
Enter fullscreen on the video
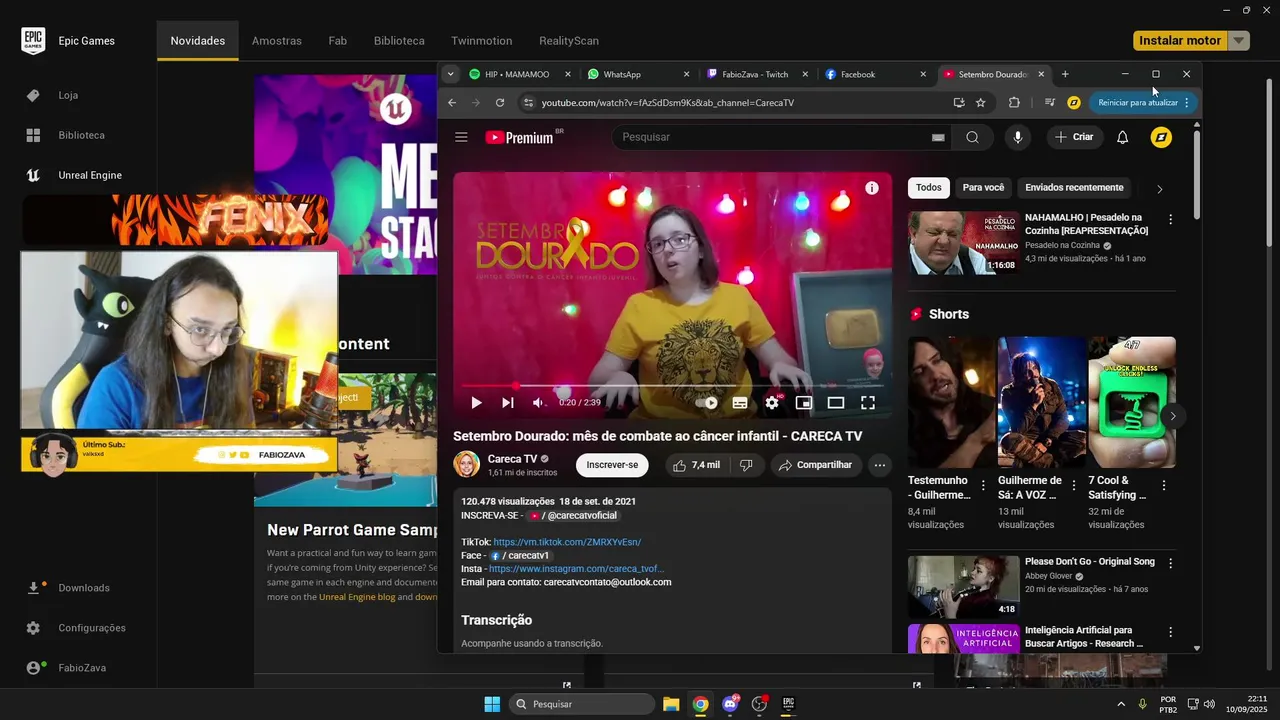click(x=868, y=403)
